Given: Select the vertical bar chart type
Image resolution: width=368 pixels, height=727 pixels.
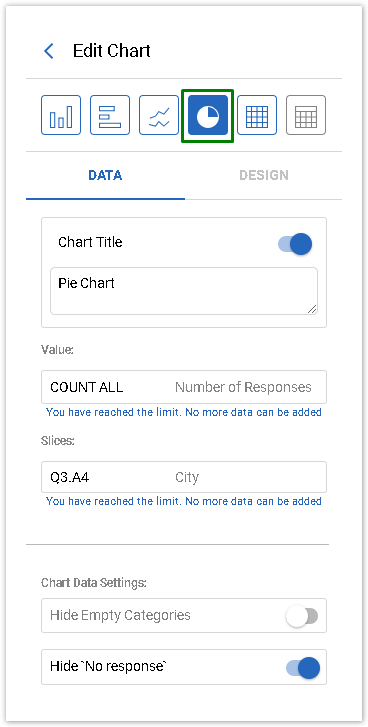Looking at the screenshot, I should pos(61,115).
